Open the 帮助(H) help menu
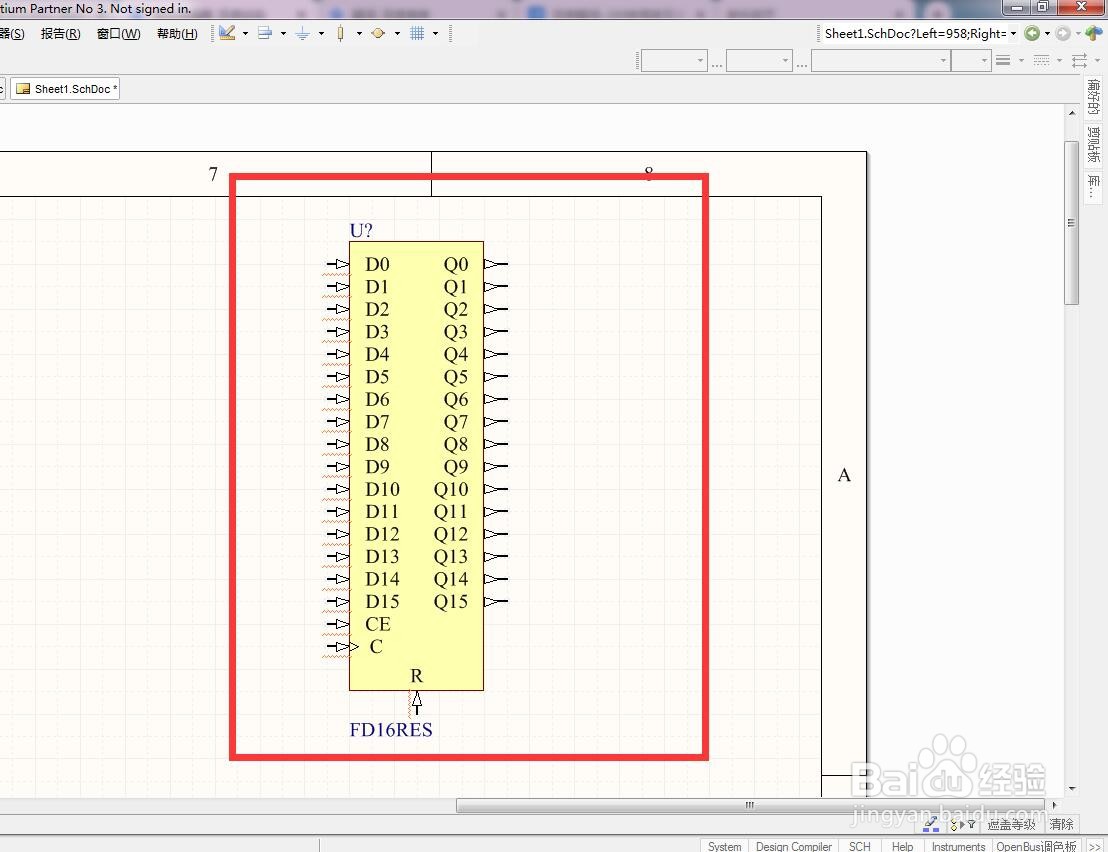Viewport: 1108px width, 852px height. click(177, 34)
